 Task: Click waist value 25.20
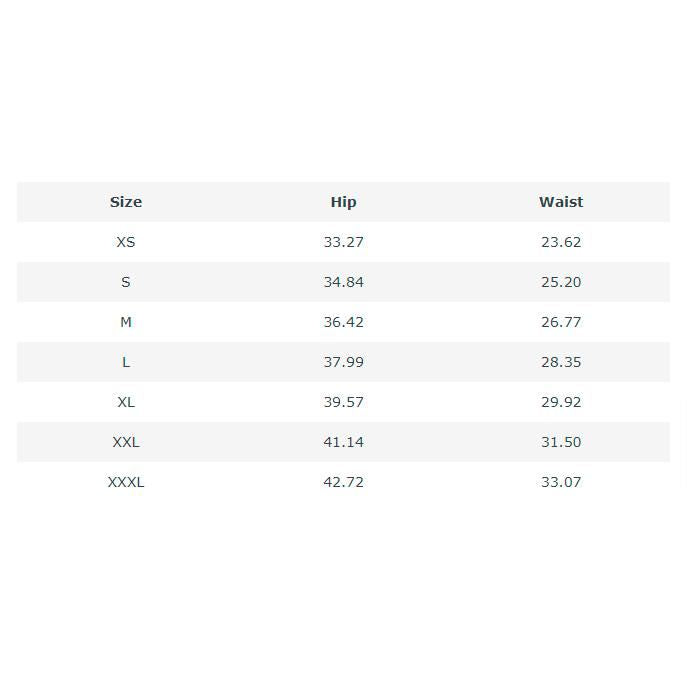pyautogui.click(x=561, y=282)
